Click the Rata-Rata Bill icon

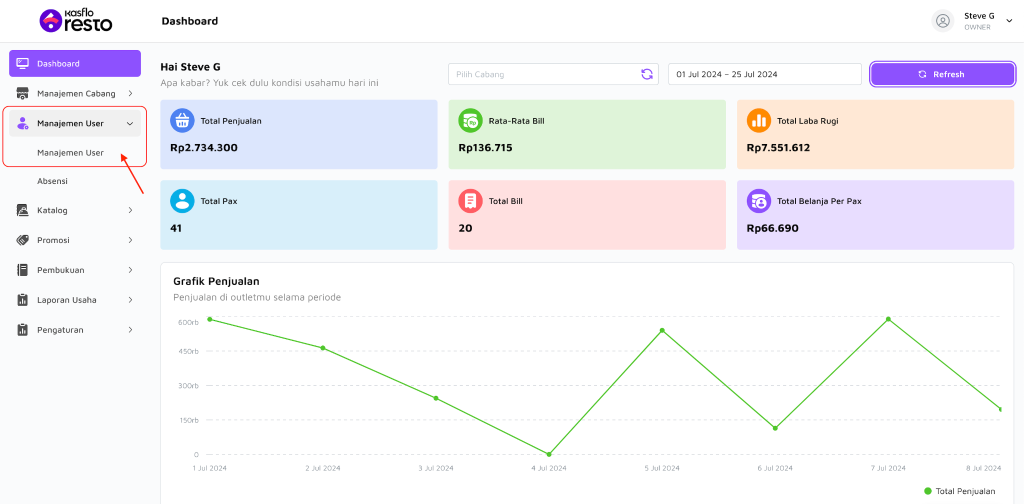click(470, 121)
